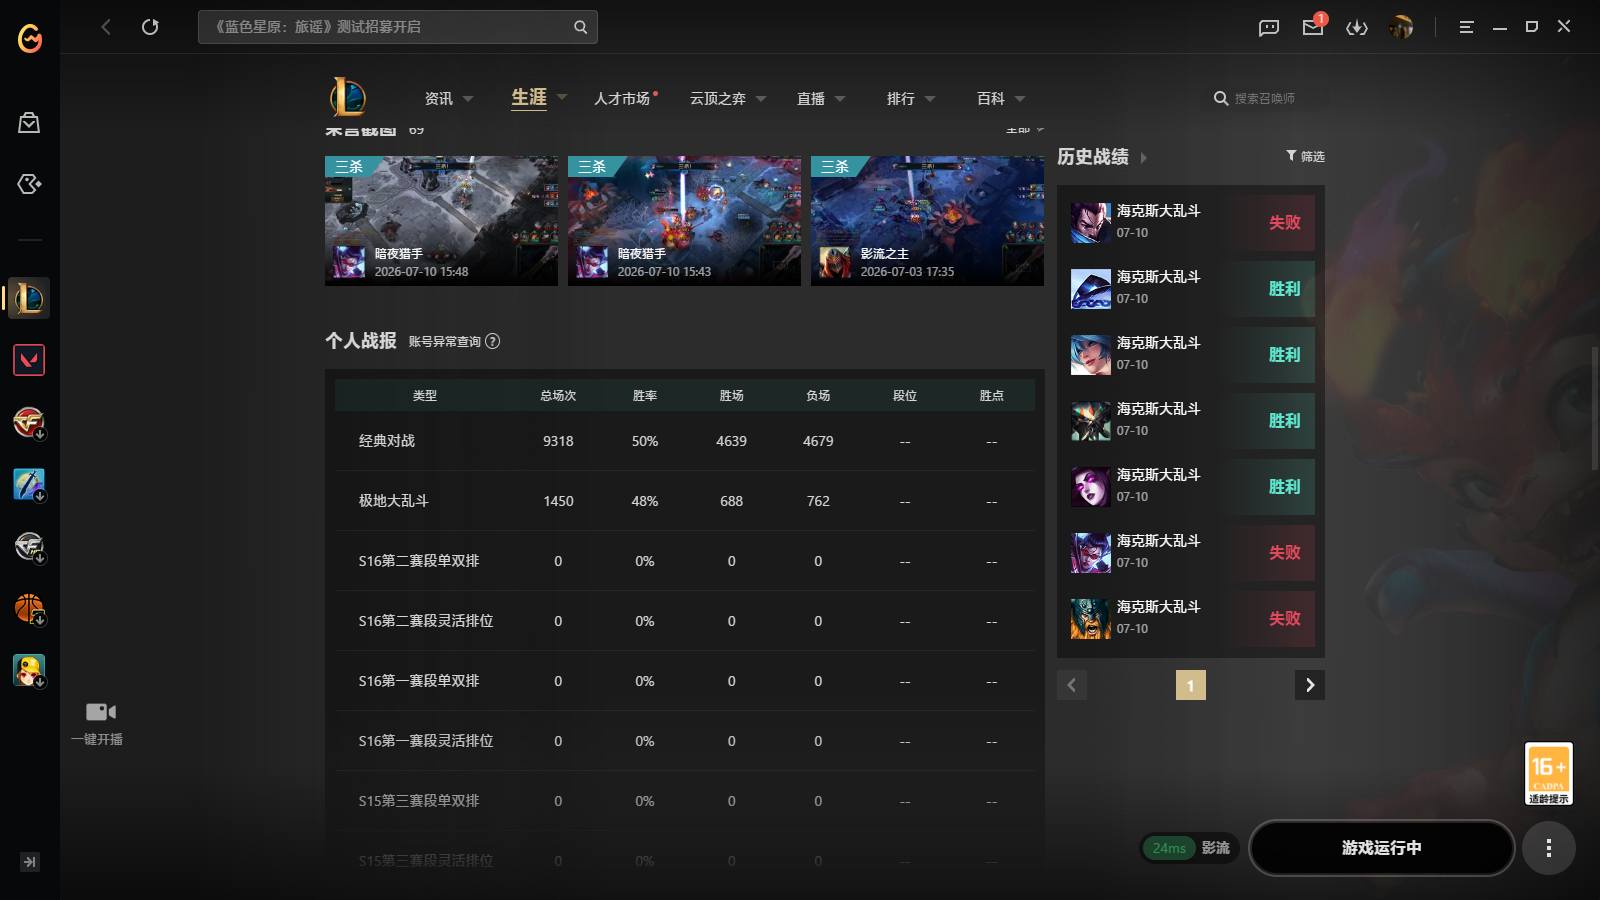Switch to the 生涯 tab
This screenshot has height=900, width=1600.
(x=529, y=97)
